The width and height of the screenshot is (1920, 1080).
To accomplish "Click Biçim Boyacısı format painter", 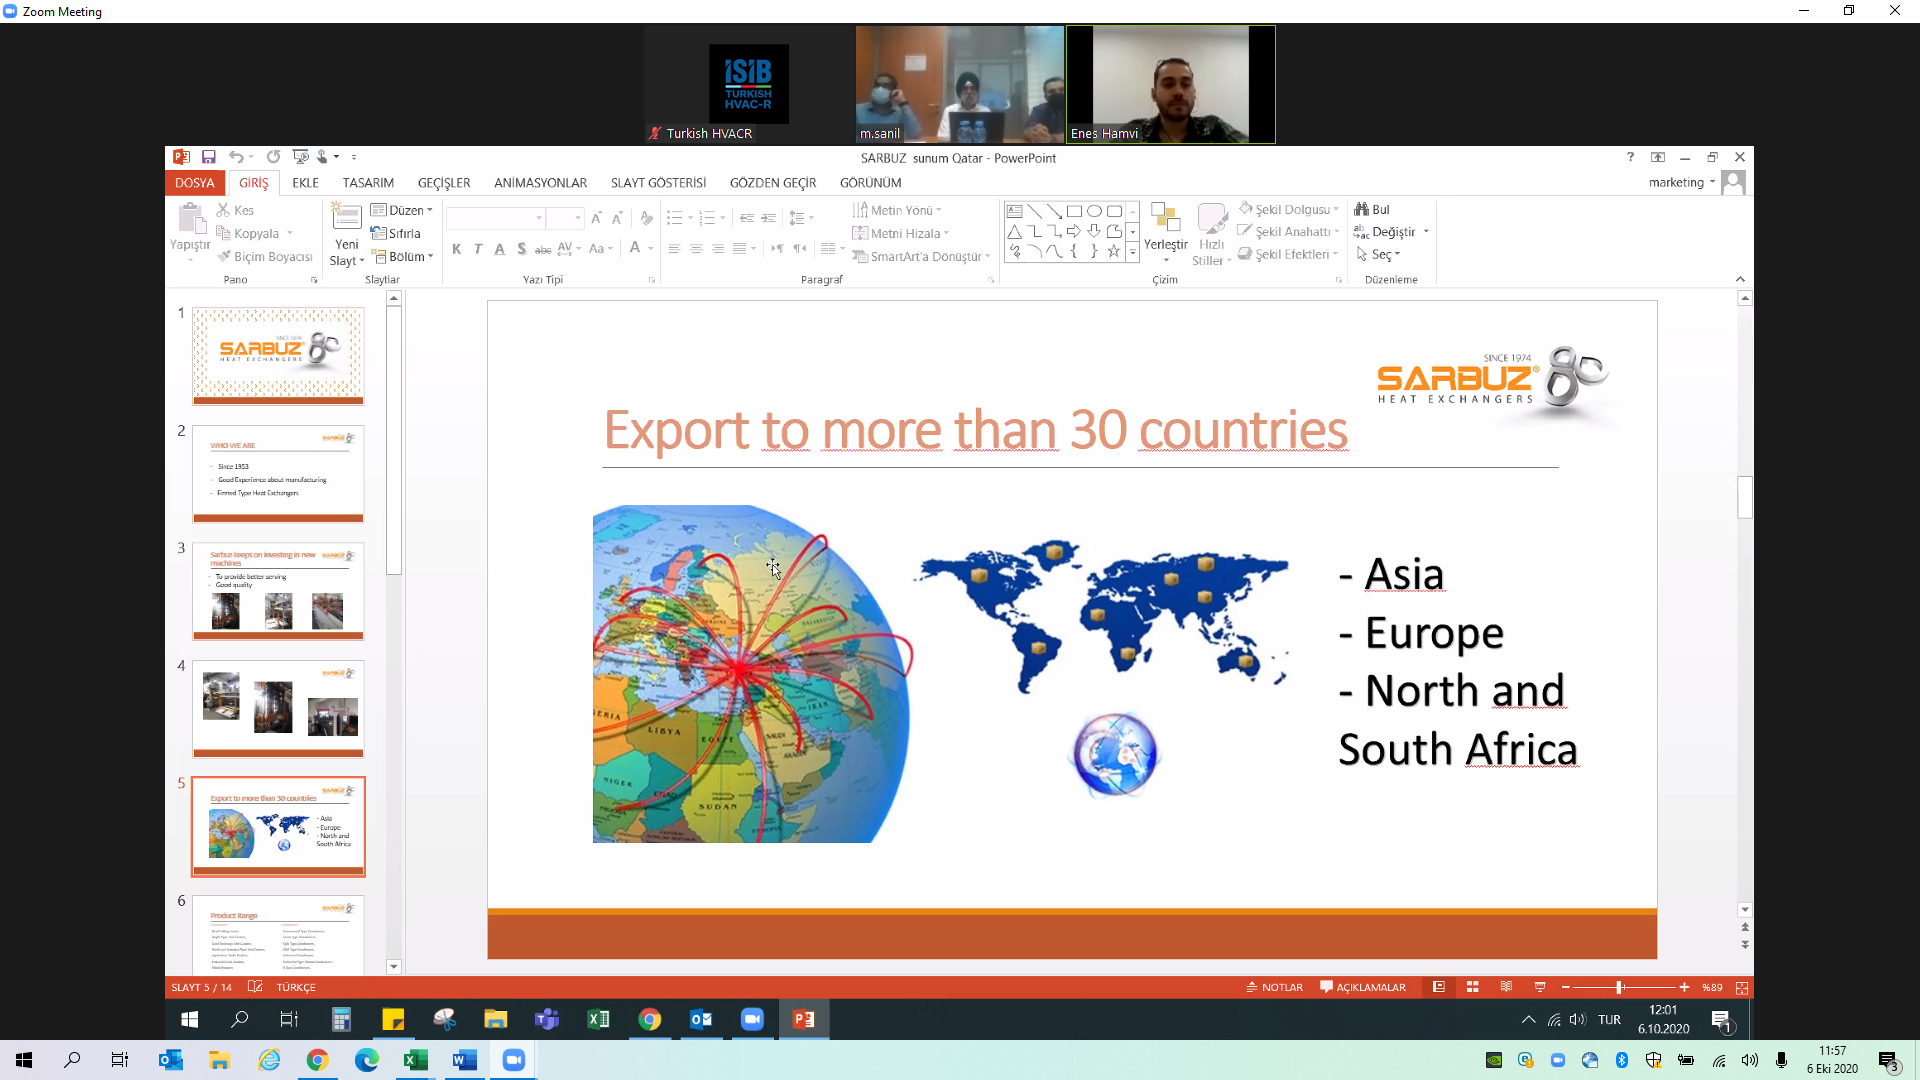I will [265, 256].
